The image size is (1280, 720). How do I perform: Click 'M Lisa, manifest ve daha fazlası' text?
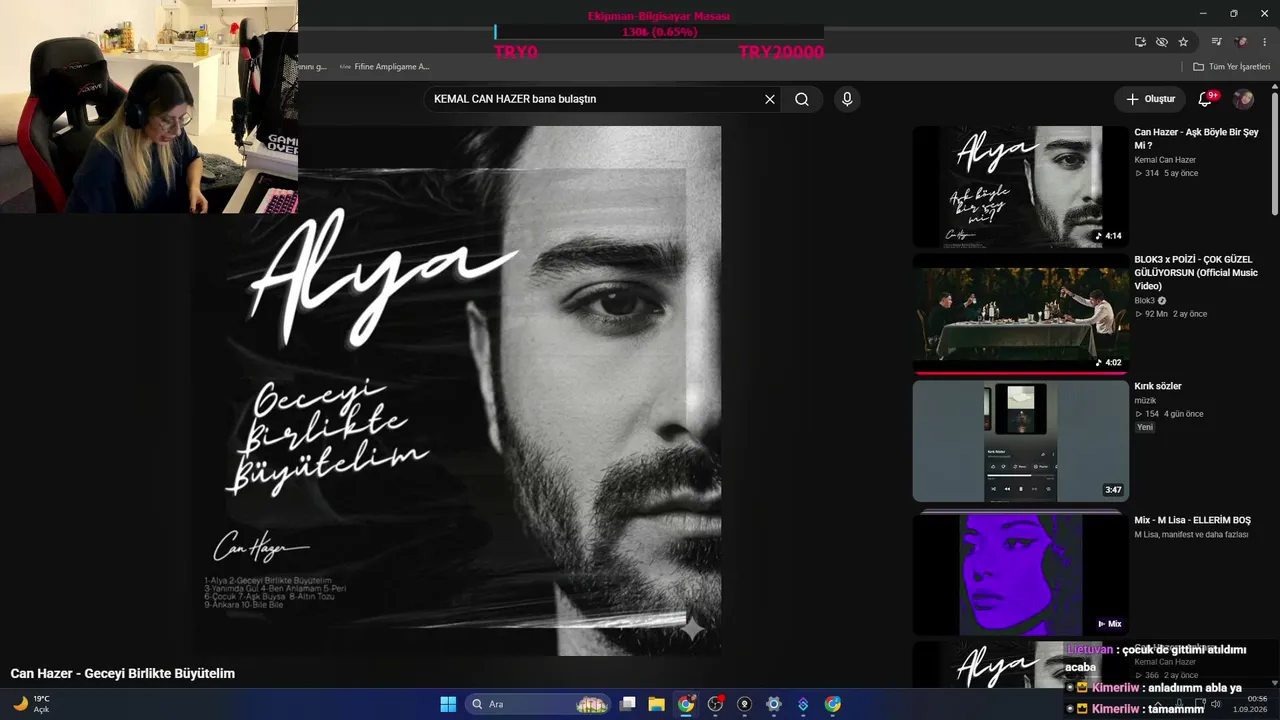[x=1191, y=535]
